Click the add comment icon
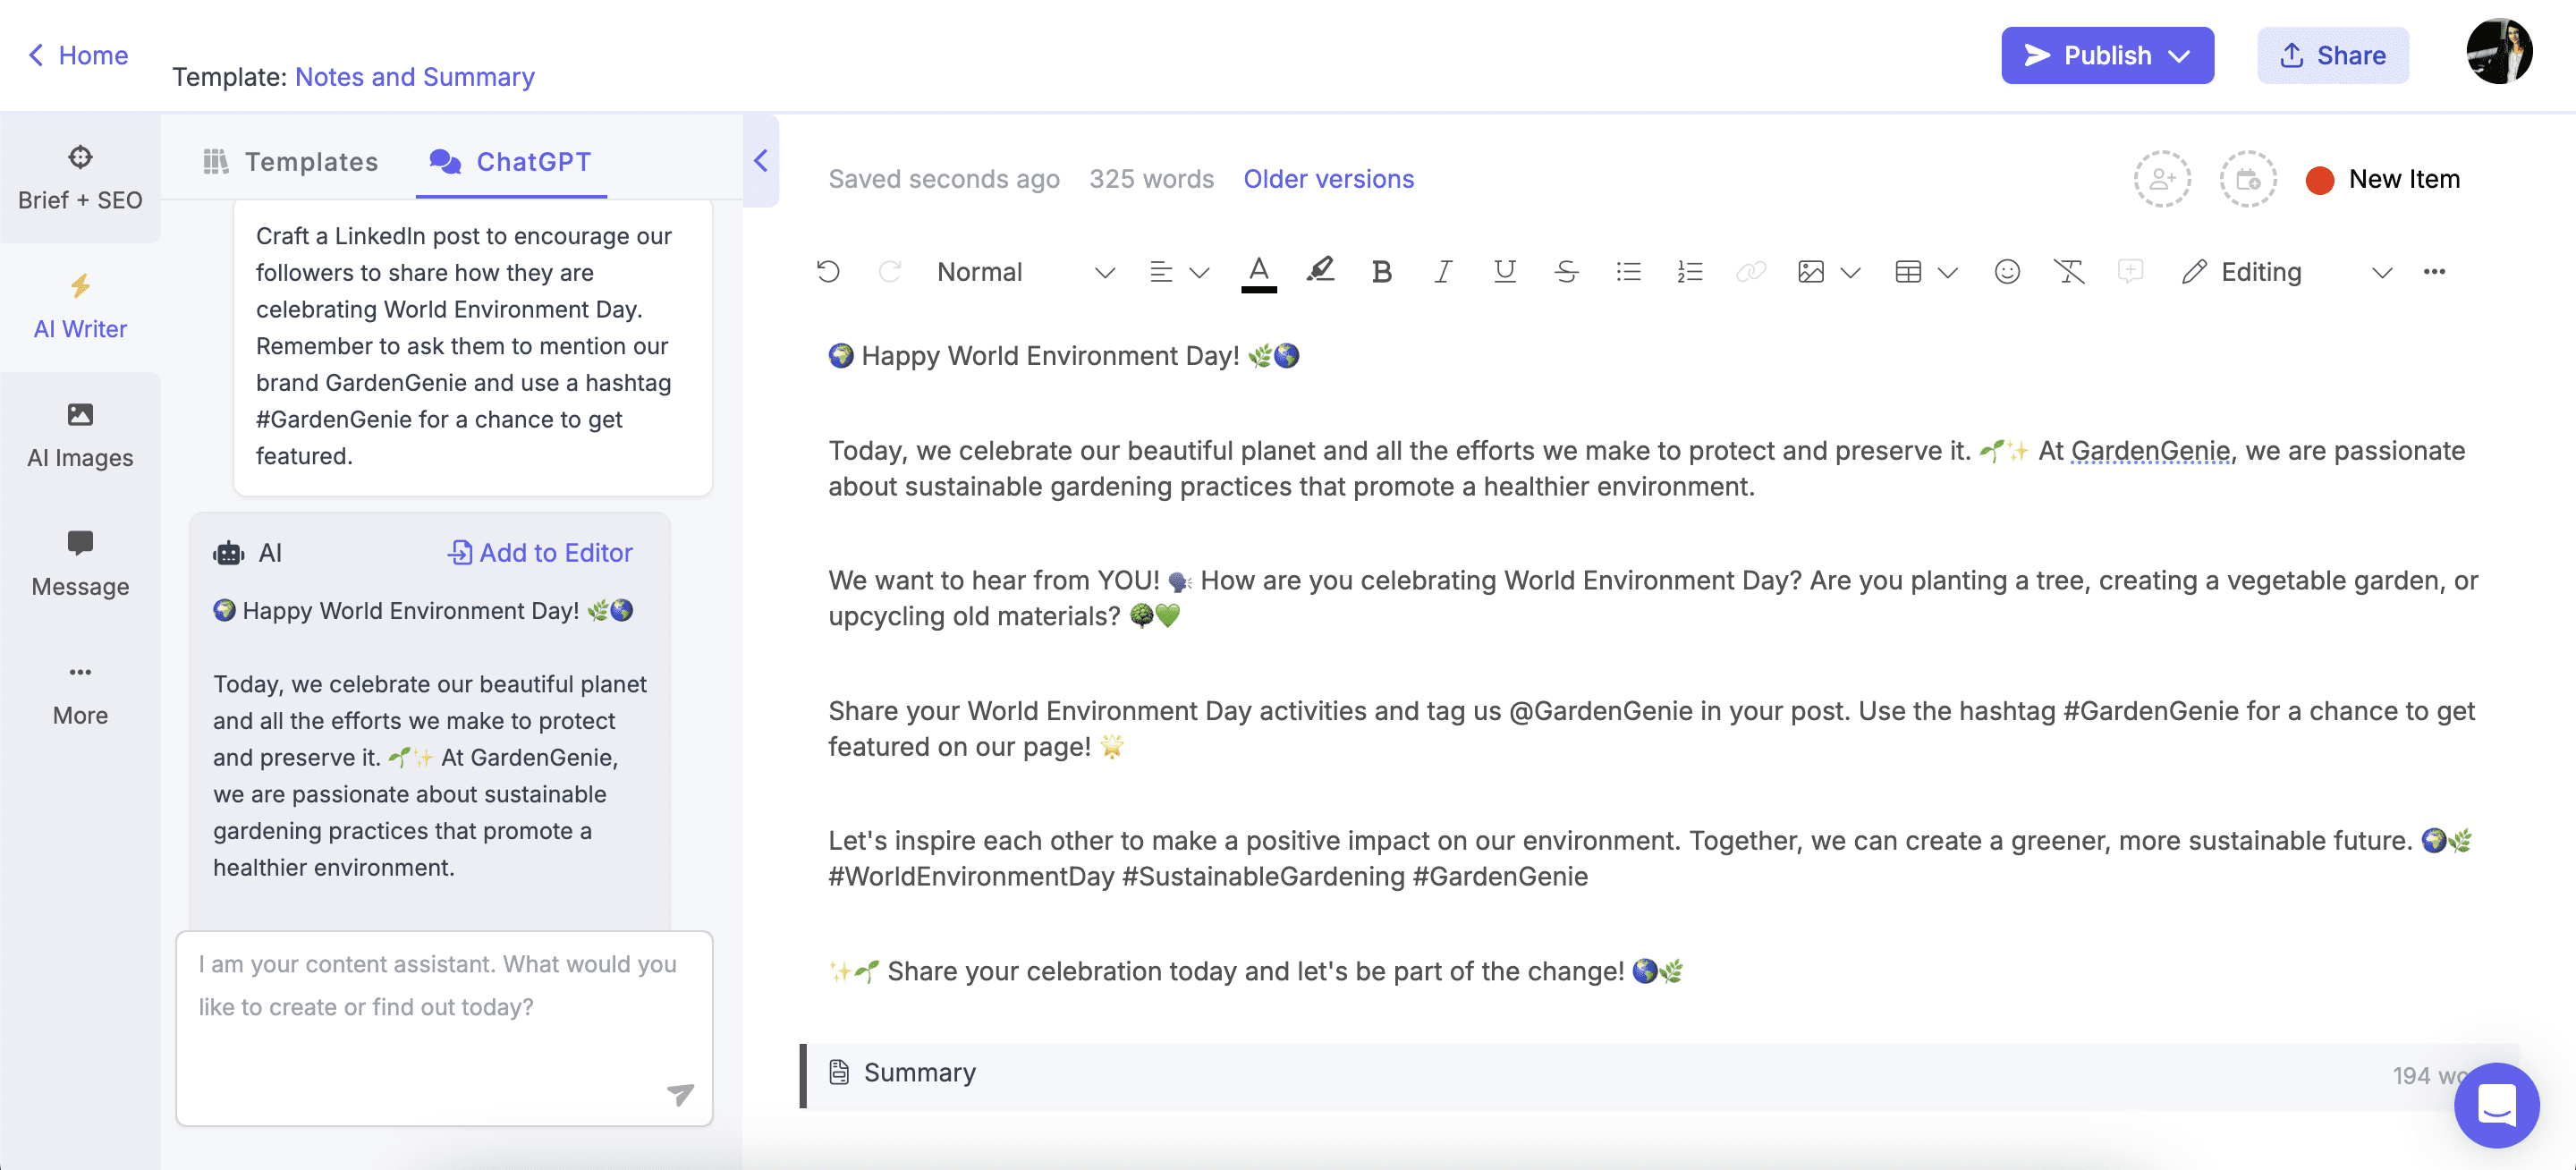 [2130, 271]
